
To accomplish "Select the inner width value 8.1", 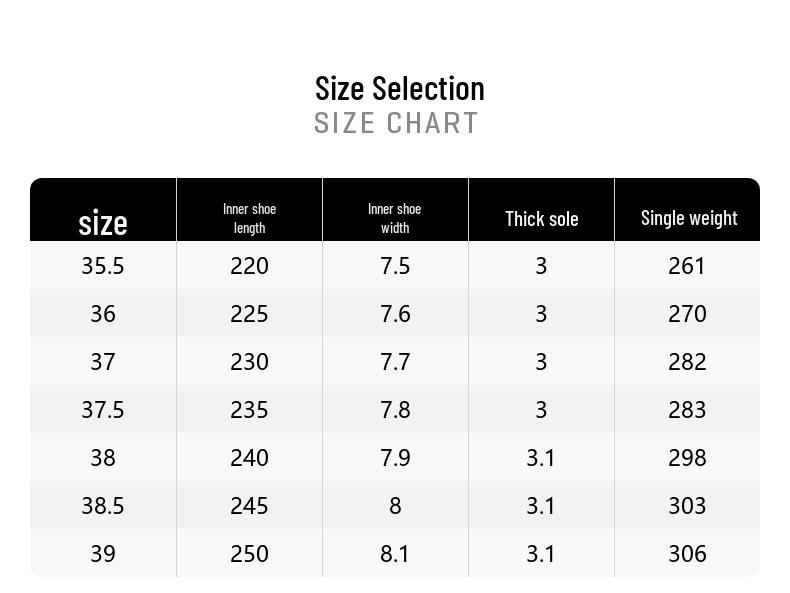I will (x=395, y=554).
